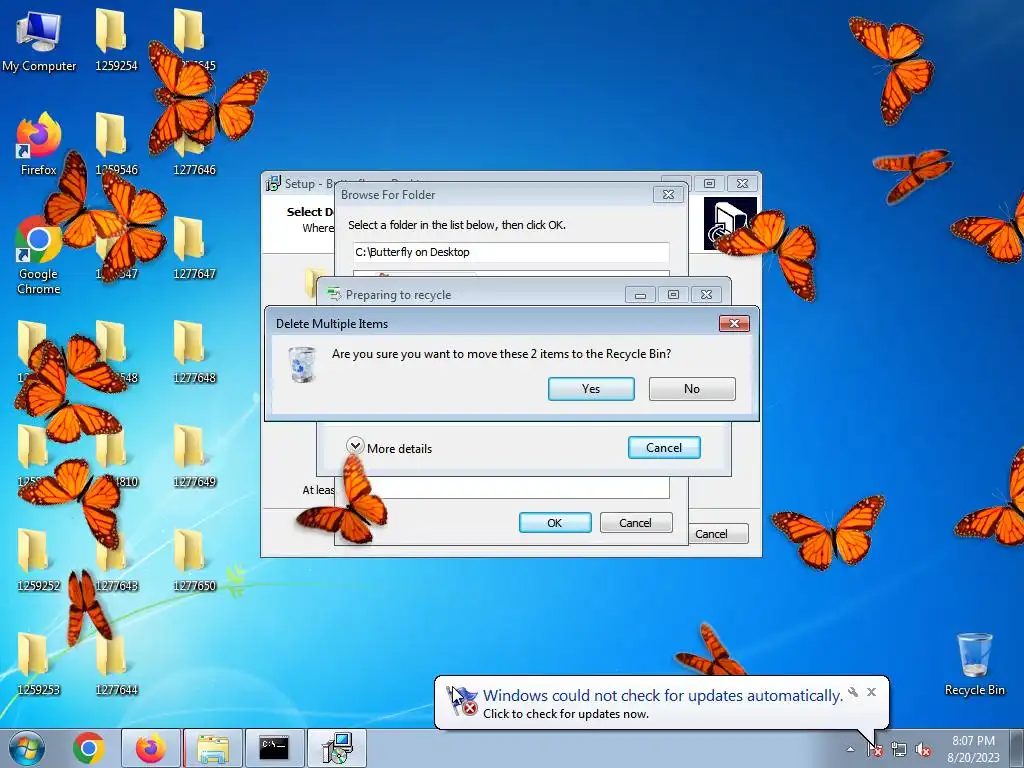Screen dimensions: 1024x768
Task: Select the Recycle Bin desktop icon
Action: tap(974, 664)
